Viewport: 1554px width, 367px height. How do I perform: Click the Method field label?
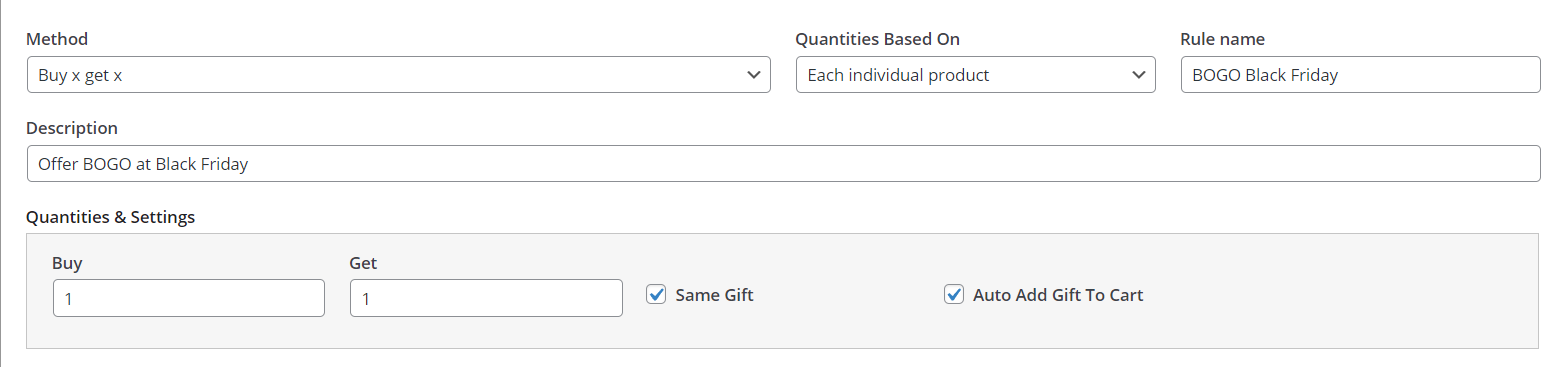pos(57,39)
